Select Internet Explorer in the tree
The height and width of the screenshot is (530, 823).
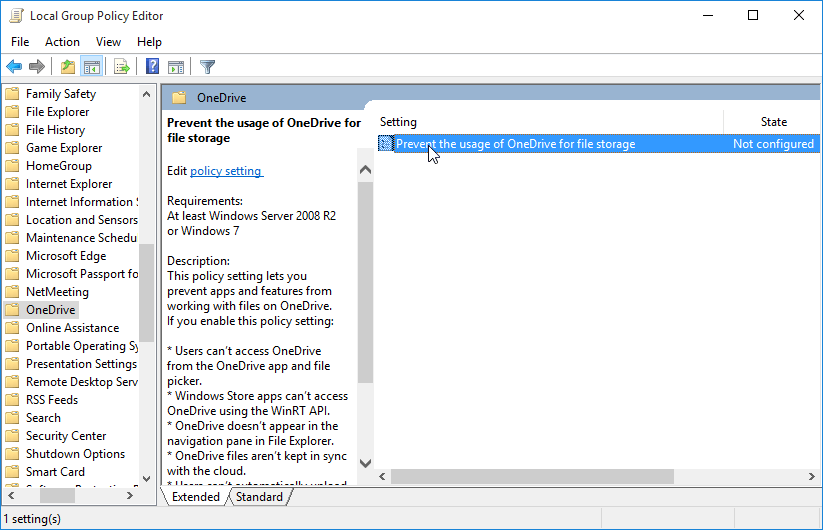click(69, 184)
